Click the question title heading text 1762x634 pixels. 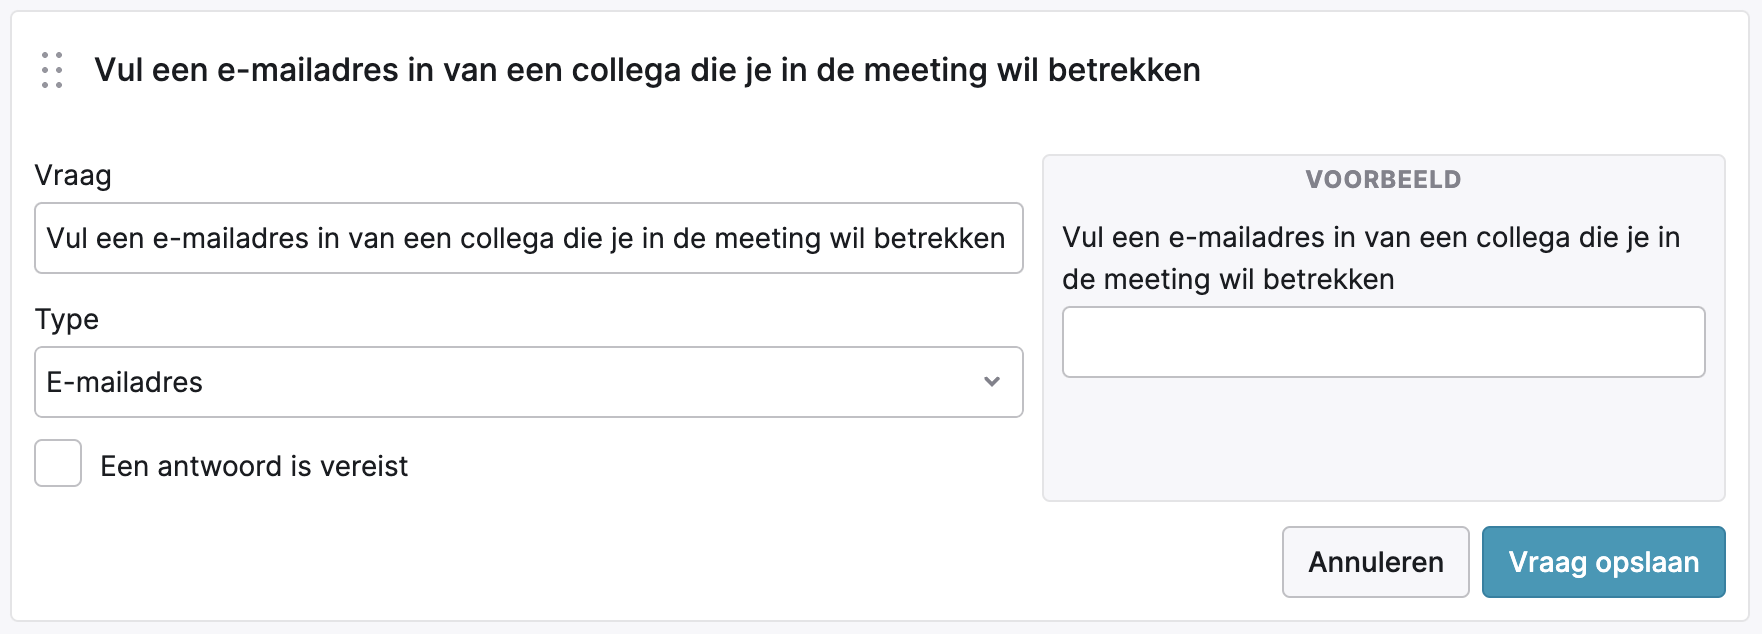647,70
